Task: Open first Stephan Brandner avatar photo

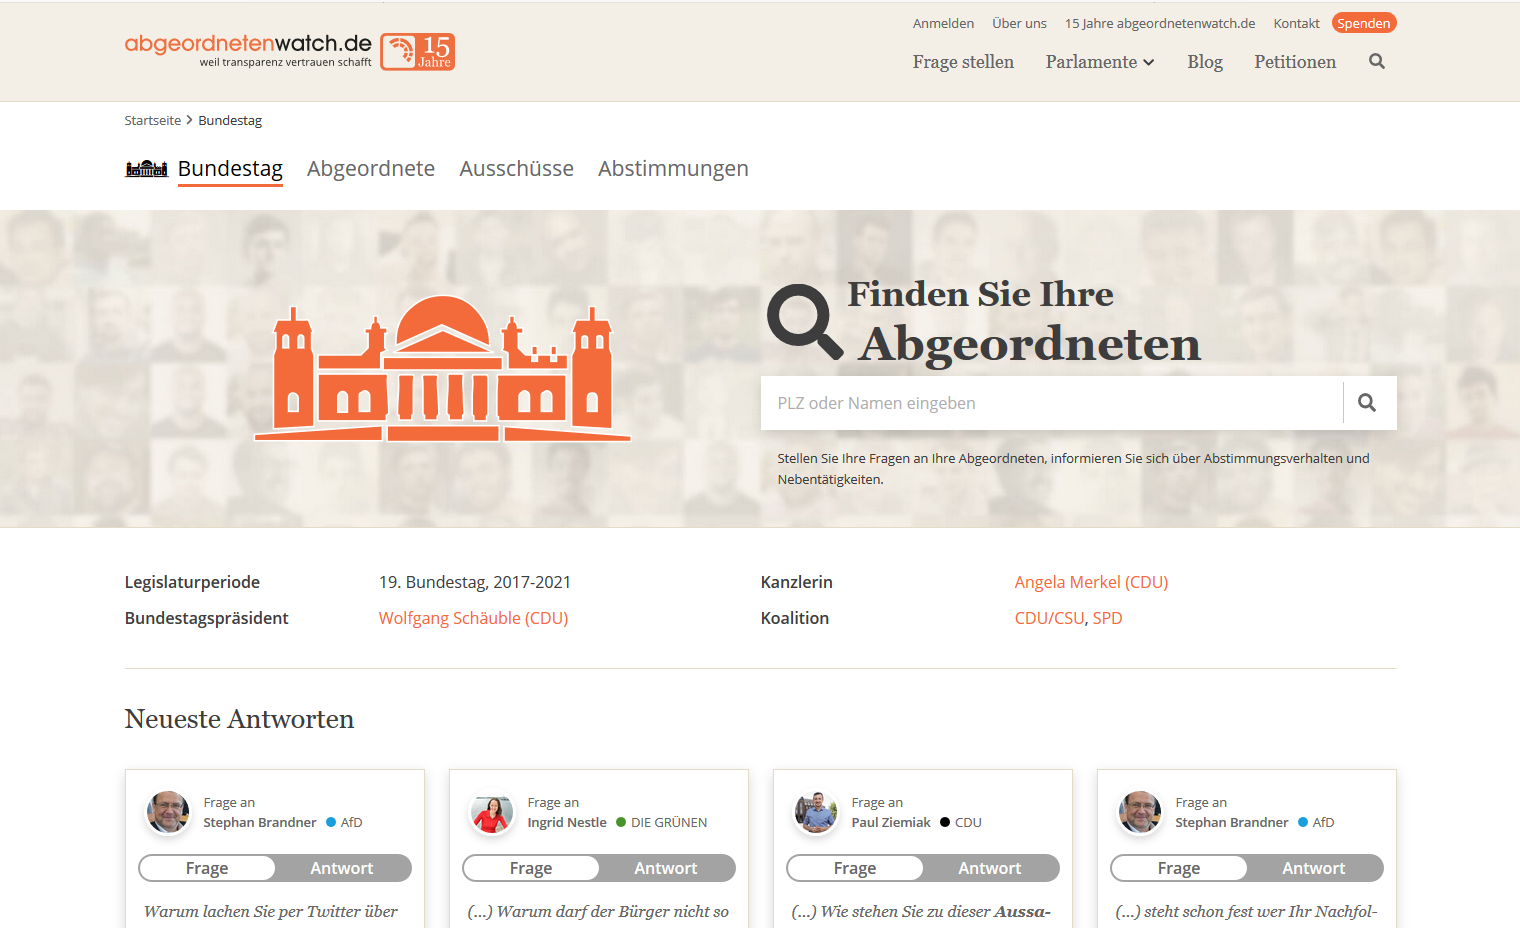Action: pos(168,812)
